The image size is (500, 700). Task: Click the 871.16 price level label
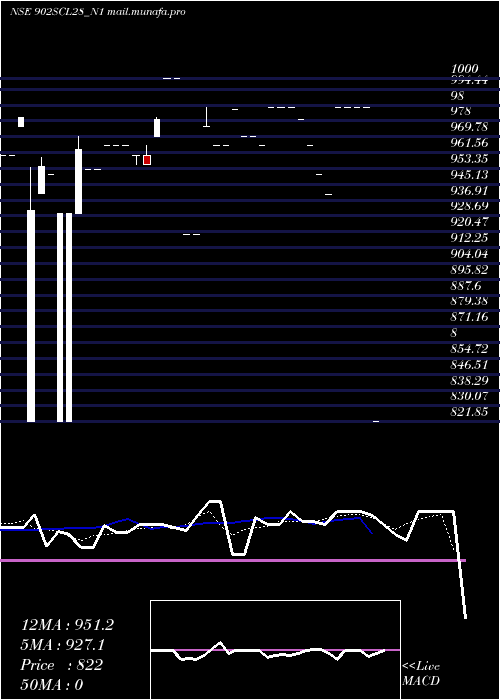click(x=469, y=317)
